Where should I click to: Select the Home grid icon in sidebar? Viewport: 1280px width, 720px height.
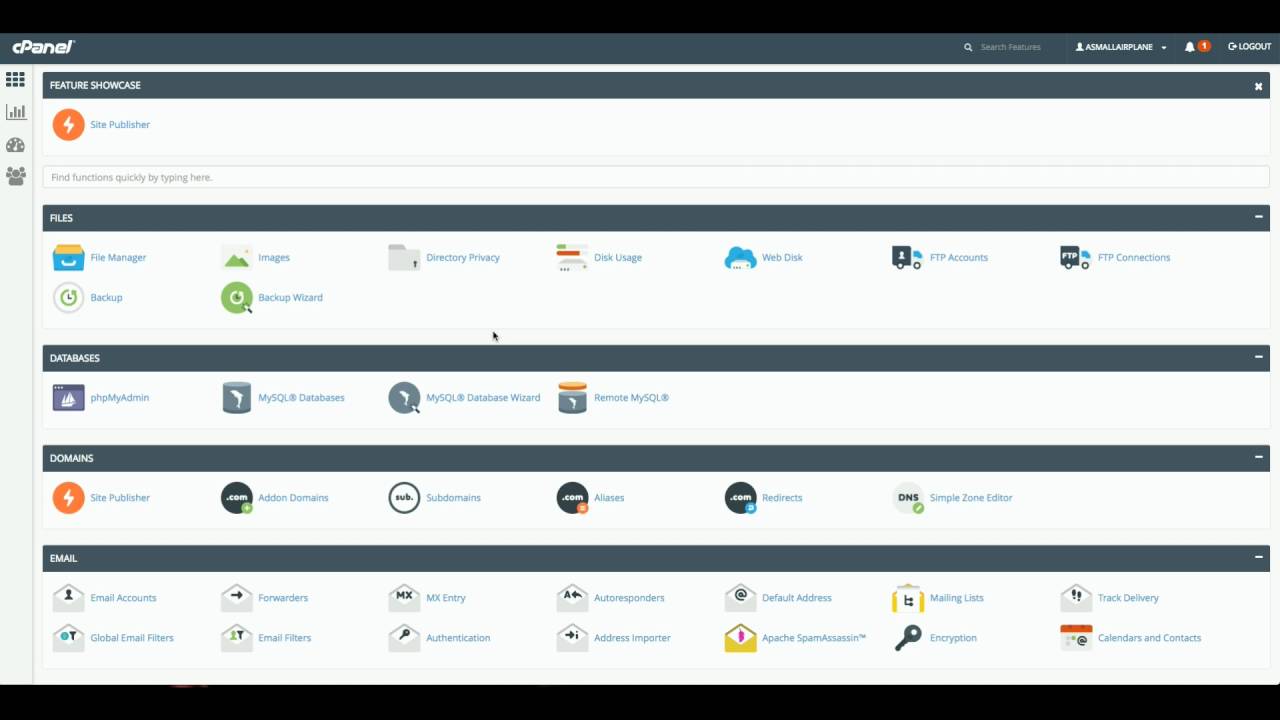15,79
